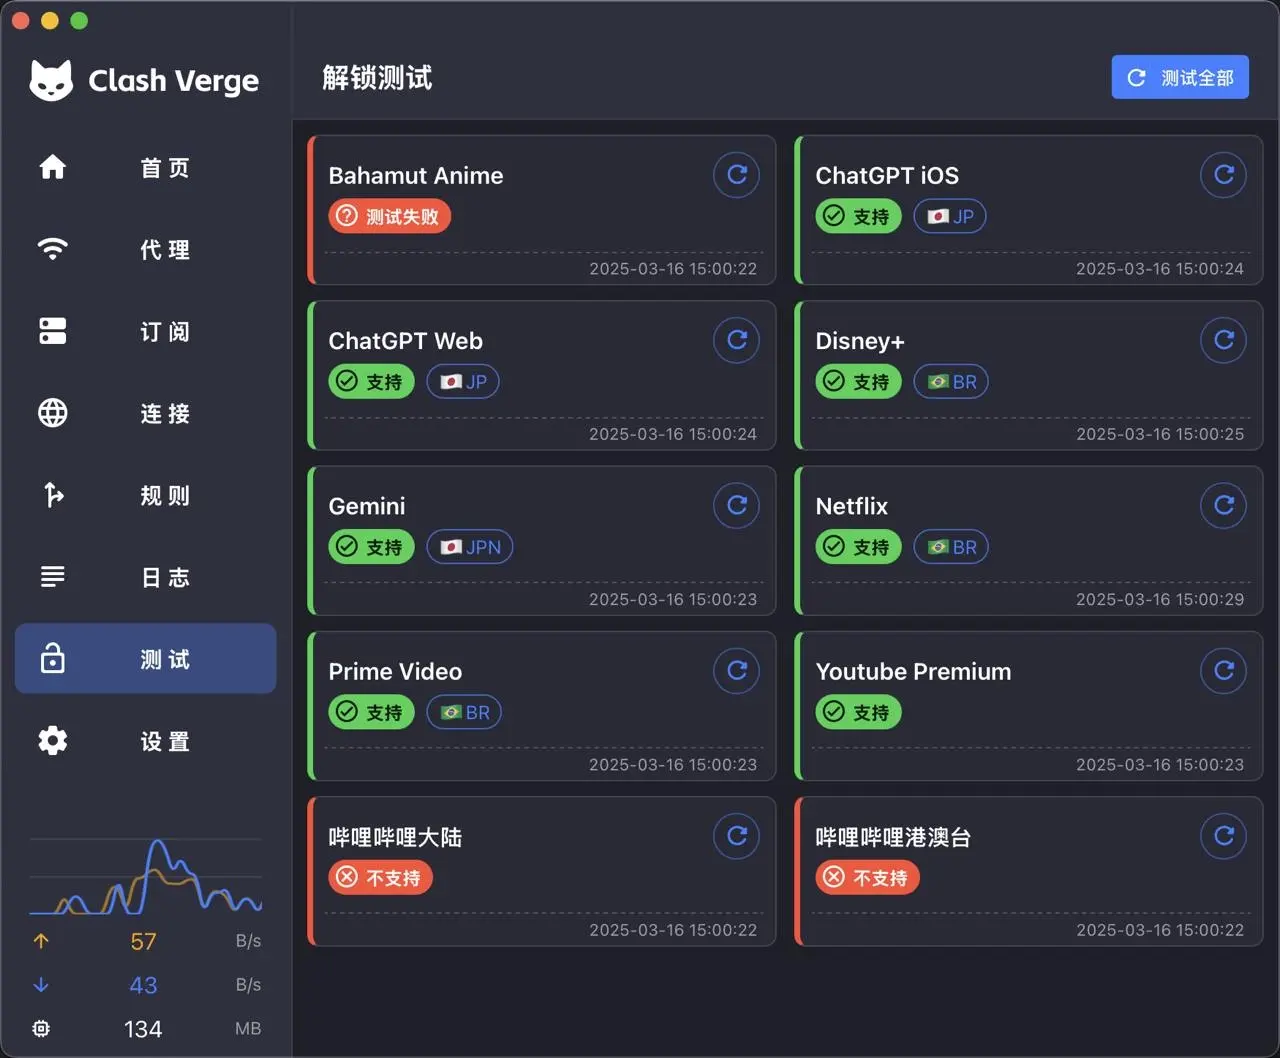Open the 首页 page
Image resolution: width=1280 pixels, height=1058 pixels.
(x=146, y=167)
